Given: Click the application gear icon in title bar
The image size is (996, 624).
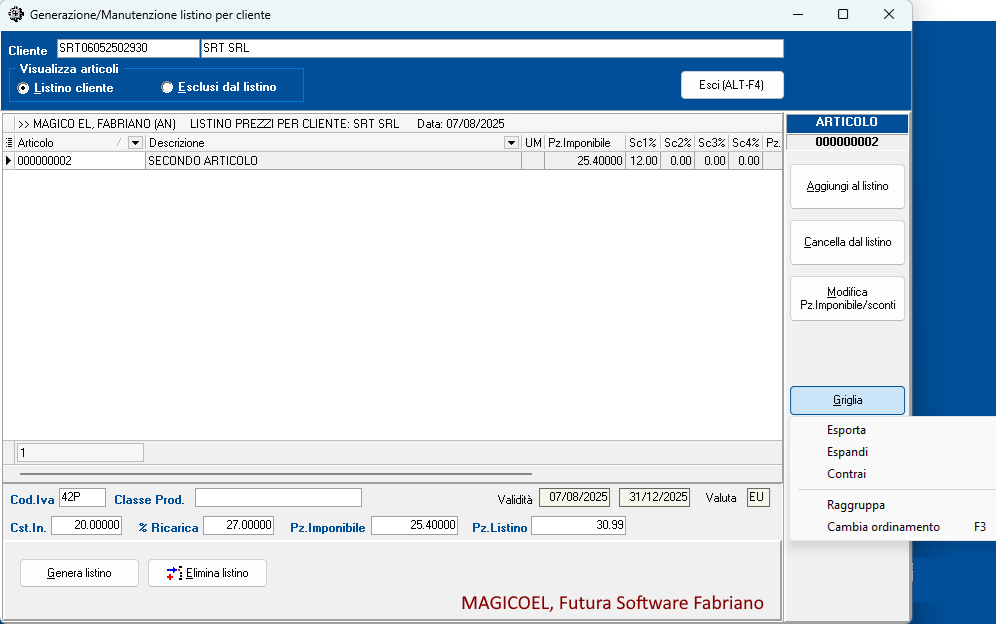Looking at the screenshot, I should point(16,14).
